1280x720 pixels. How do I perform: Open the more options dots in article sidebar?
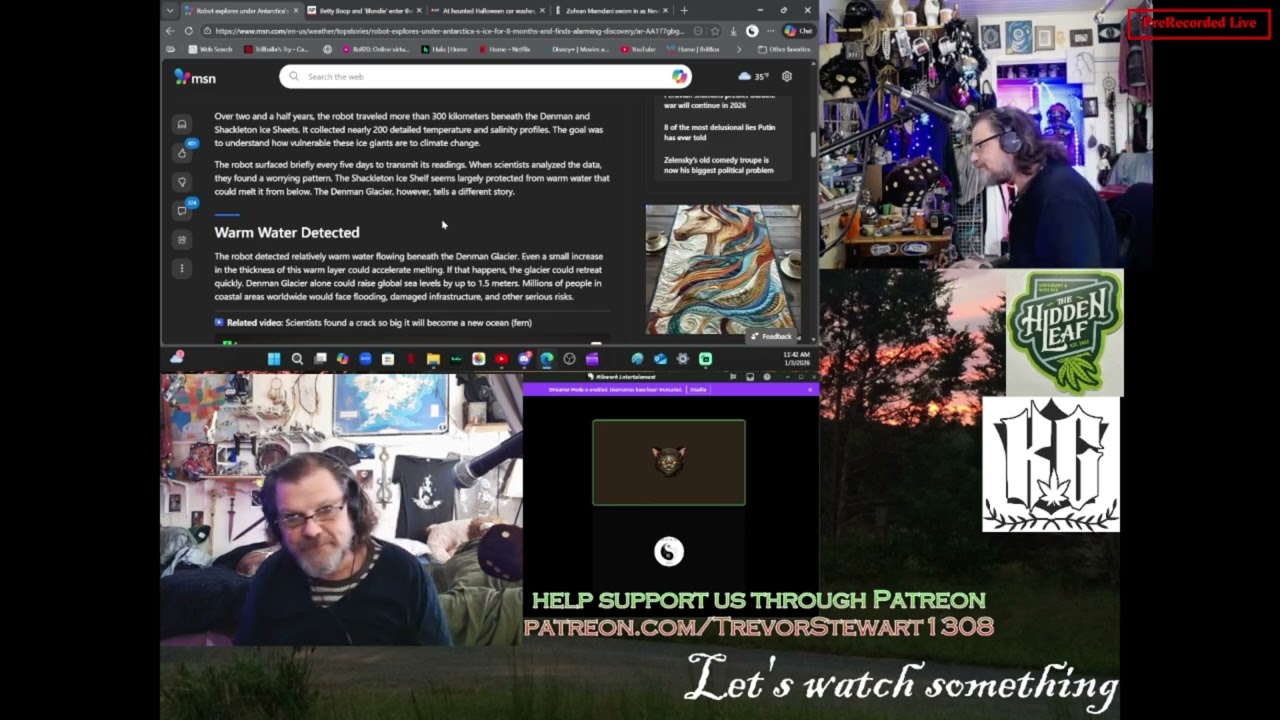tap(181, 268)
